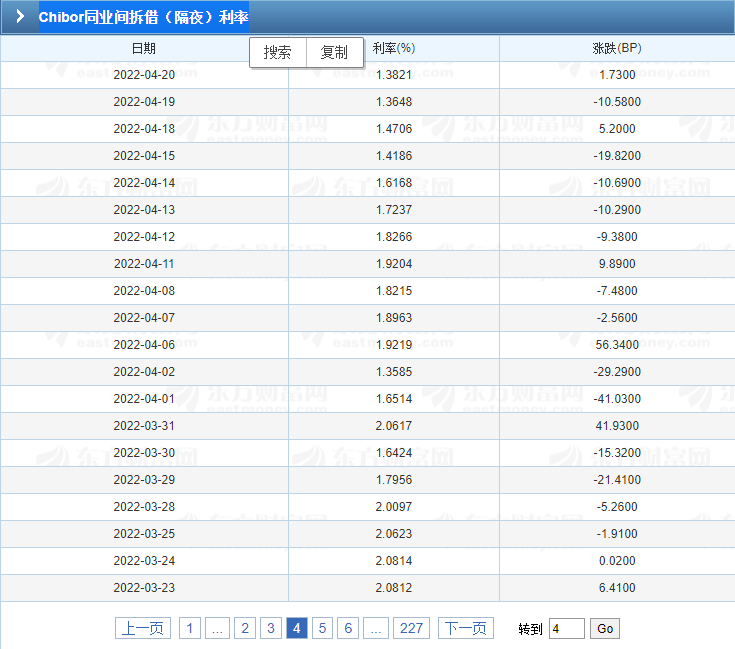Select the change value 56.3400
Viewport: 735px width, 649px height.
(617, 345)
